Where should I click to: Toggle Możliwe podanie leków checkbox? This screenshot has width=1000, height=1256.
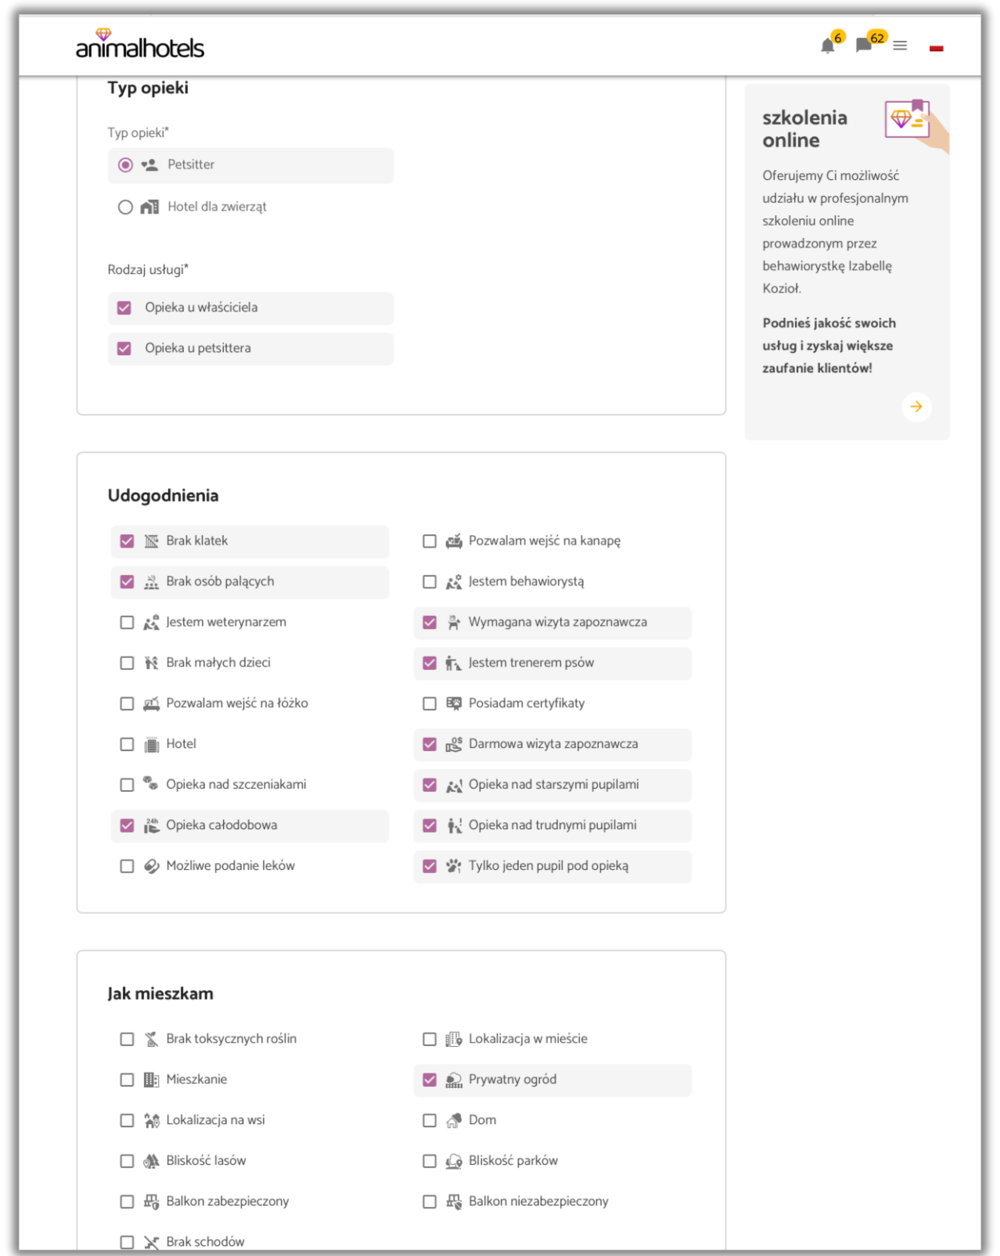tap(127, 866)
